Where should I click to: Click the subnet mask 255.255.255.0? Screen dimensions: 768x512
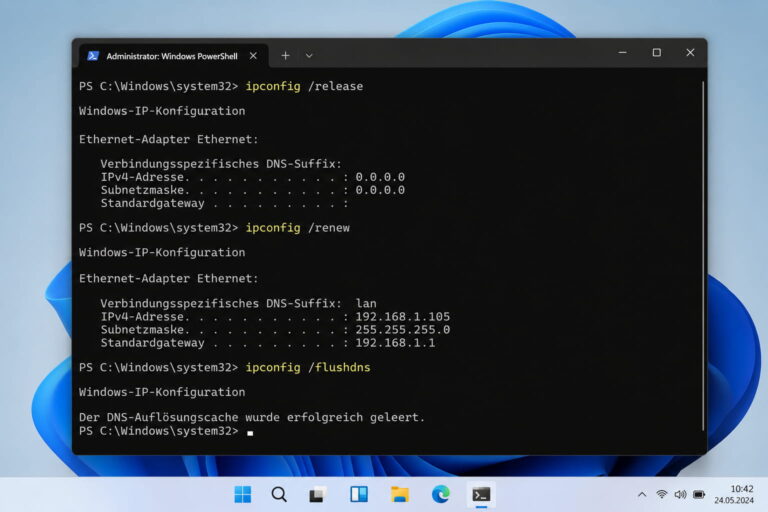point(403,330)
